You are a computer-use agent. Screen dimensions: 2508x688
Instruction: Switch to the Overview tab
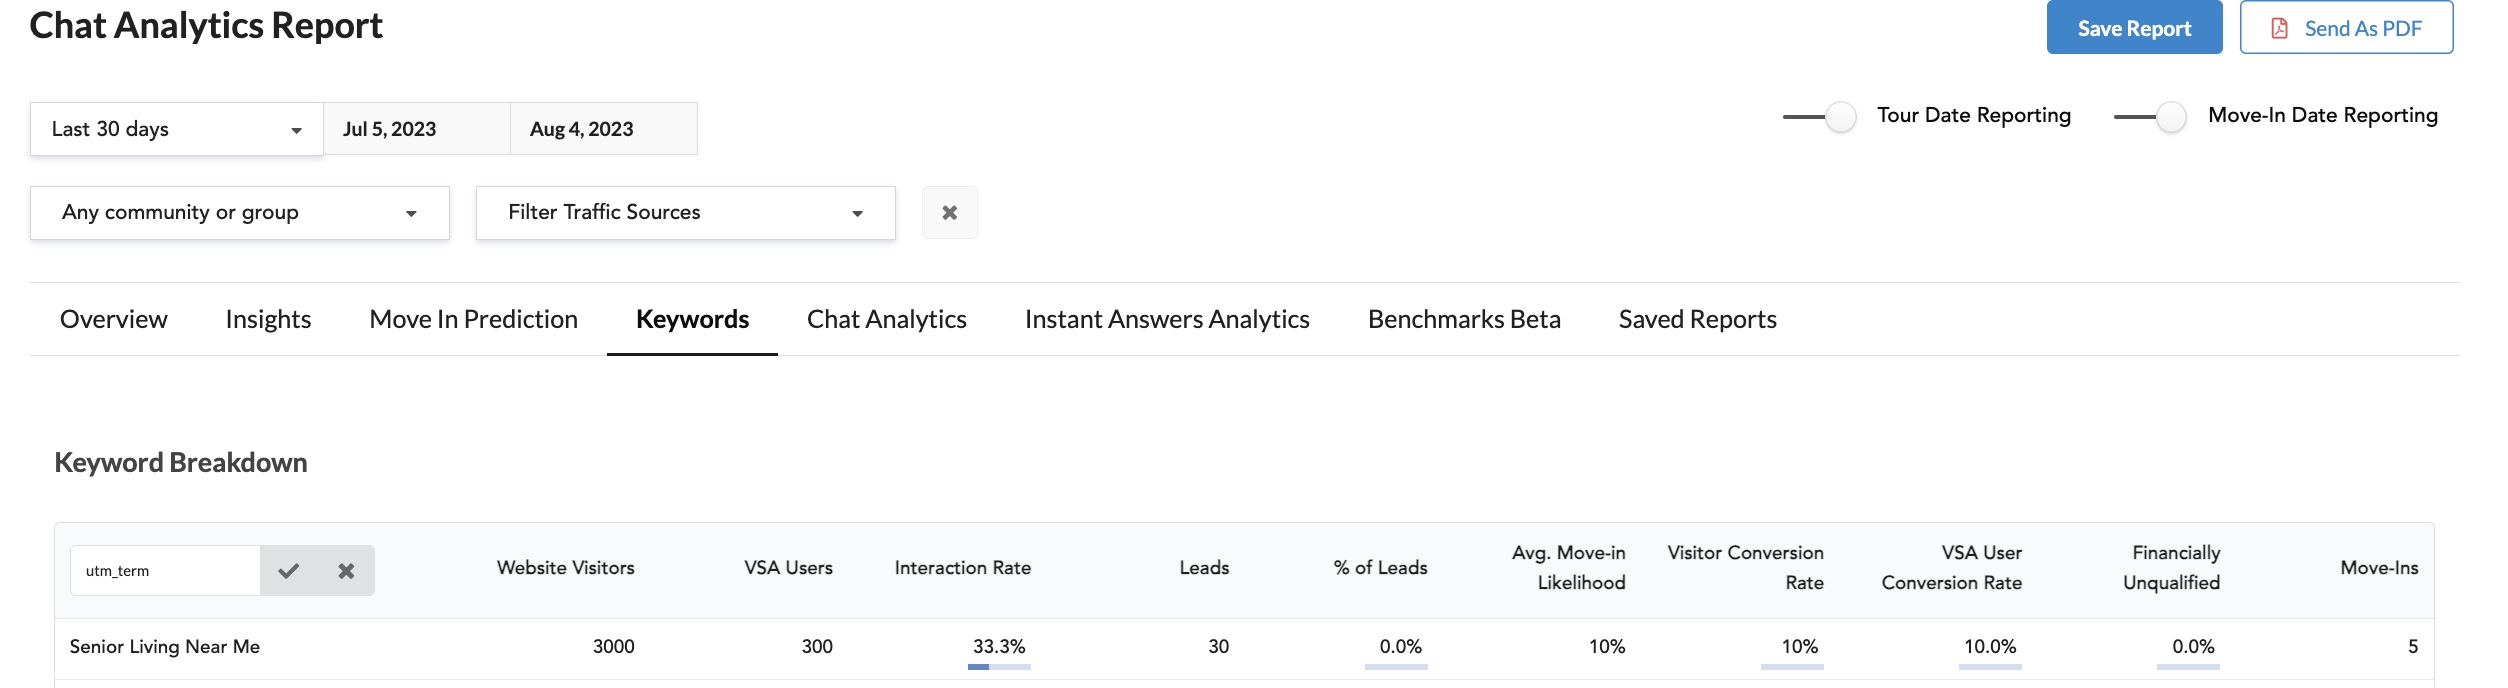coord(113,319)
